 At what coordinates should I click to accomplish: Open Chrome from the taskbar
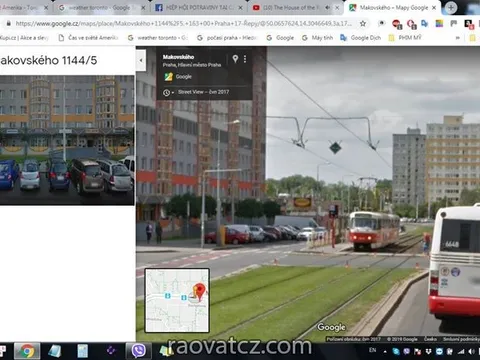click(x=27, y=351)
